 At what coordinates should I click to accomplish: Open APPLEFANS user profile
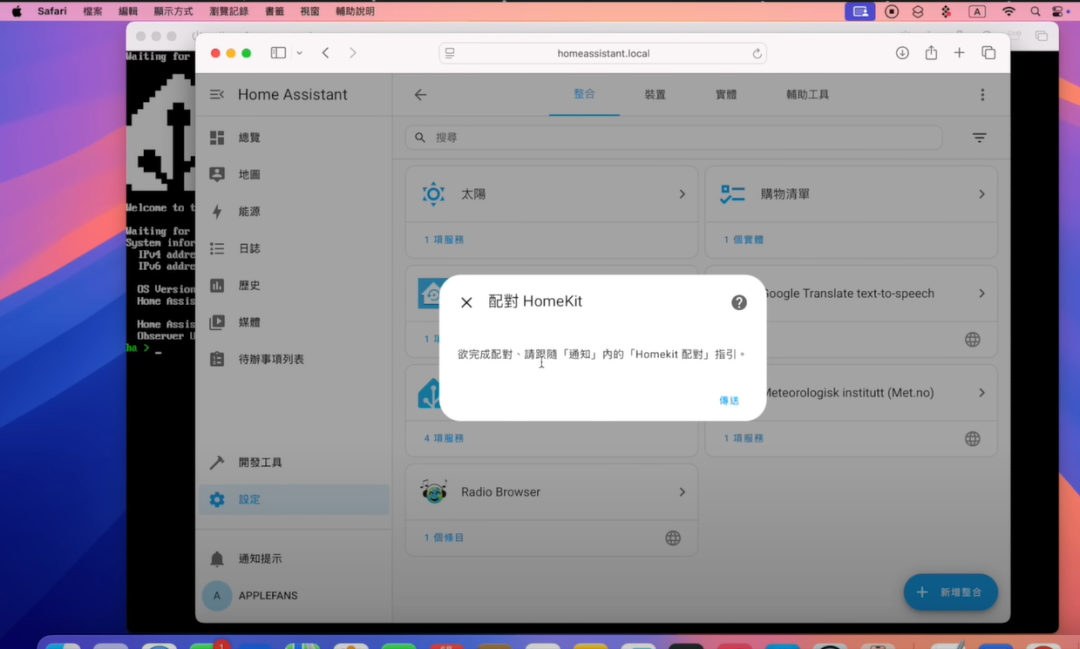coord(294,595)
